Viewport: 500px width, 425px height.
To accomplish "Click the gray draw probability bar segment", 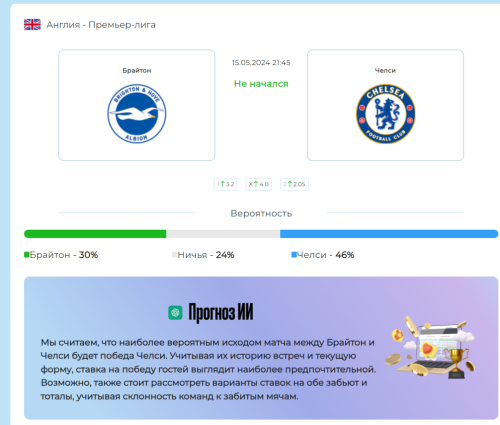I will pyautogui.click(x=223, y=234).
